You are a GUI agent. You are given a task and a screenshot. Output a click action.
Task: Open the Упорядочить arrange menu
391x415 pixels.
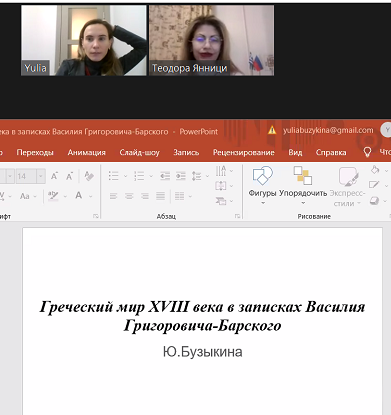(x=303, y=185)
